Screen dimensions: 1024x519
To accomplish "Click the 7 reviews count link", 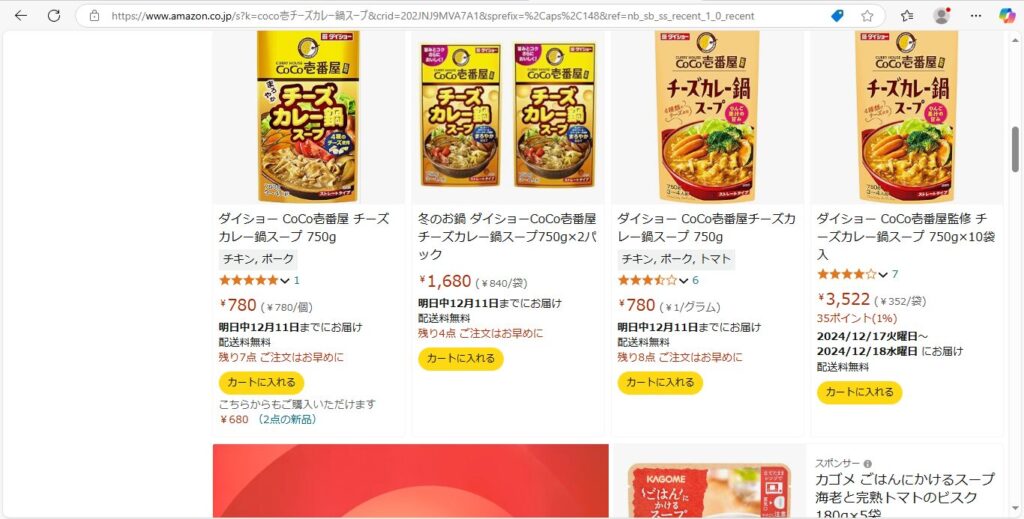I will pyautogui.click(x=895, y=274).
